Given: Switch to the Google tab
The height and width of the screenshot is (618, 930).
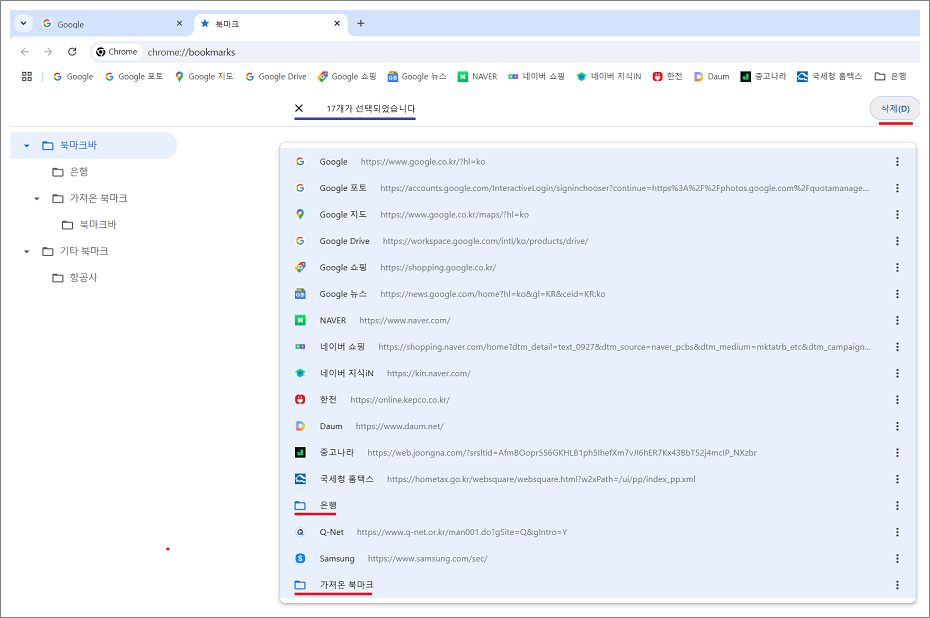Looking at the screenshot, I should [x=113, y=24].
